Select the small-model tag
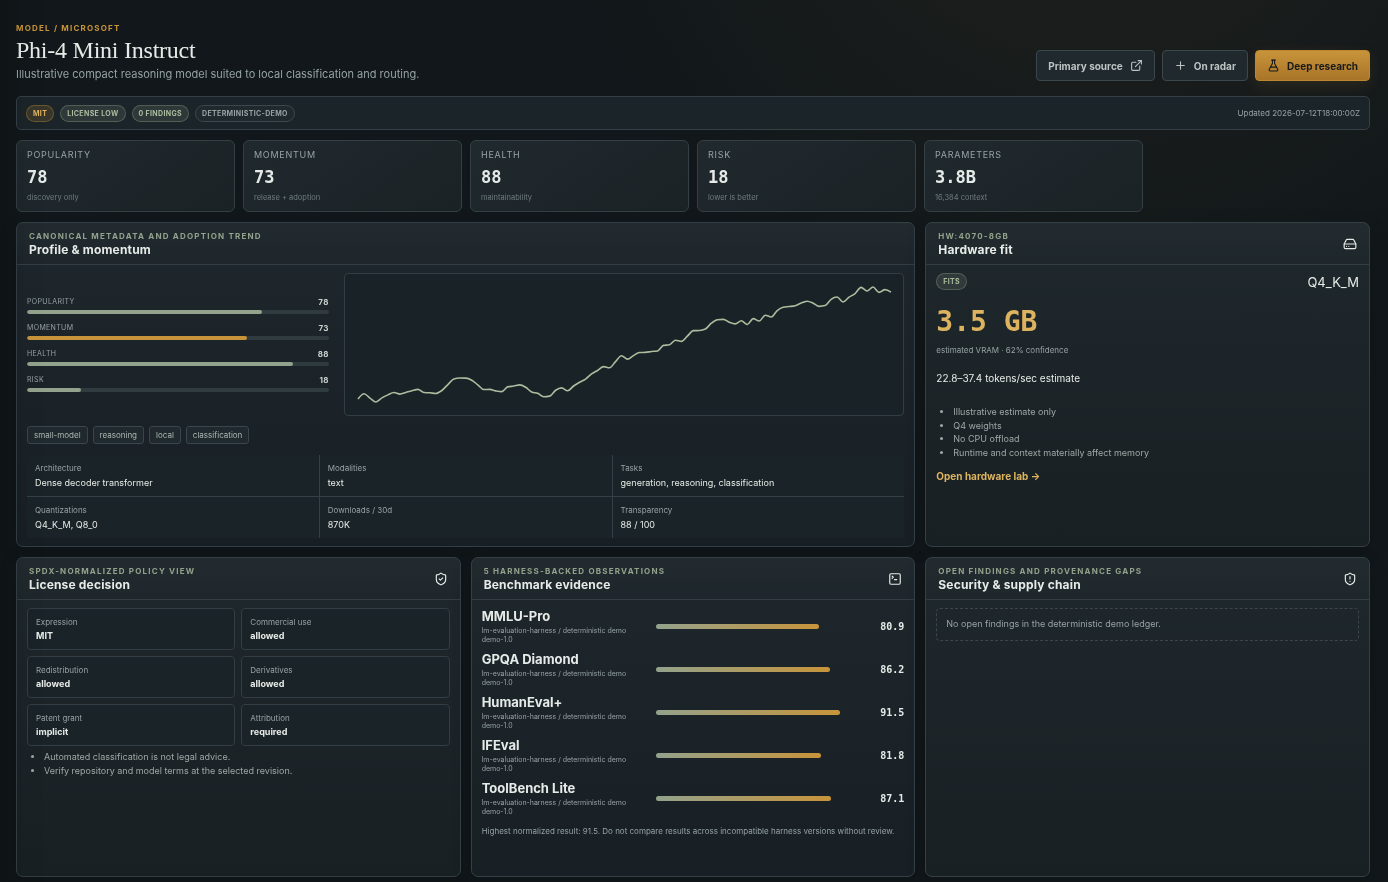This screenshot has height=882, width=1388. point(57,435)
